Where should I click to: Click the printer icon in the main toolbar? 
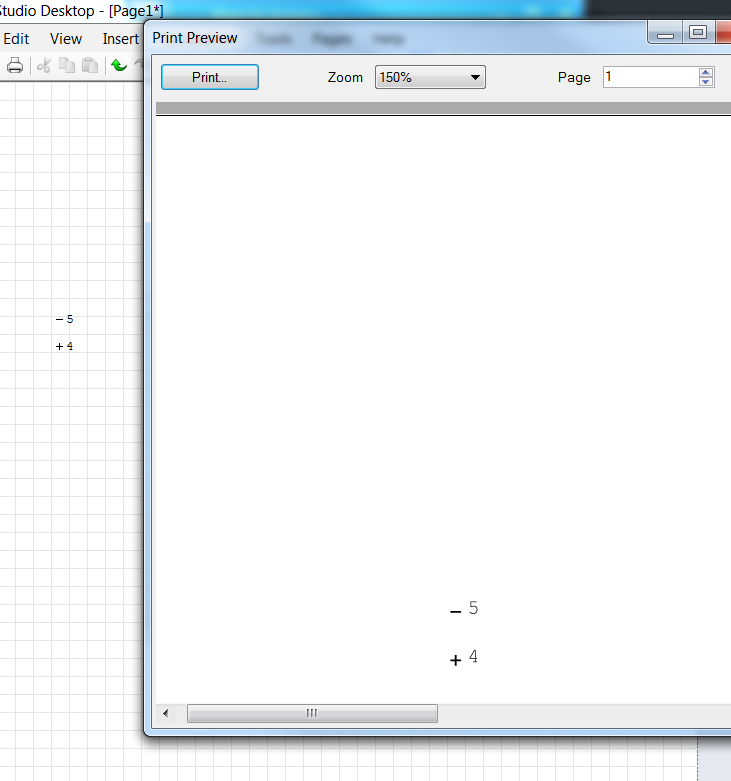15,66
